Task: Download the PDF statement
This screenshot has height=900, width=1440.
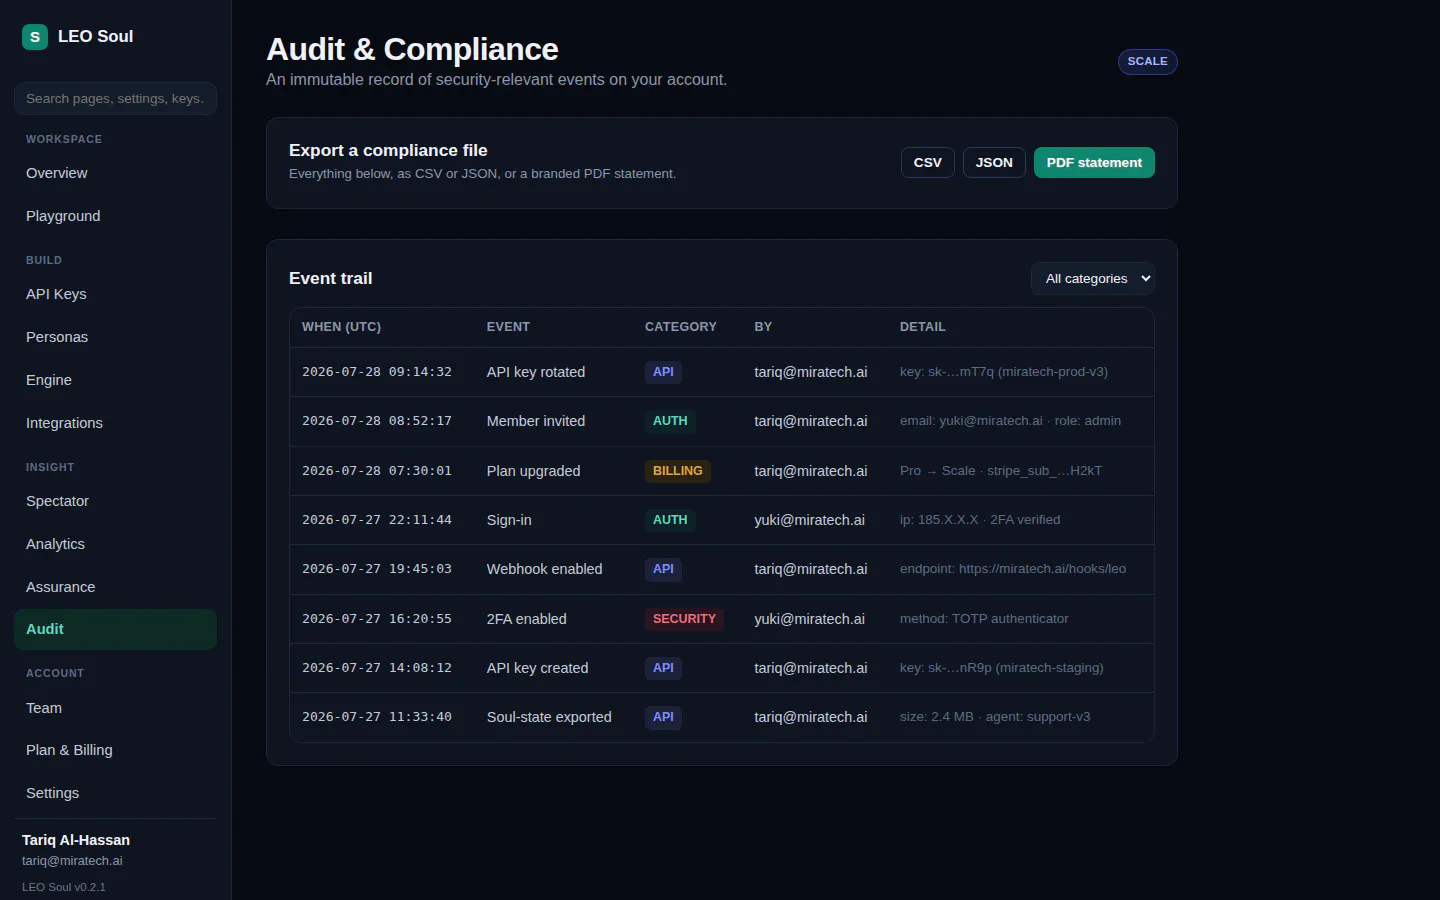Action: point(1094,163)
